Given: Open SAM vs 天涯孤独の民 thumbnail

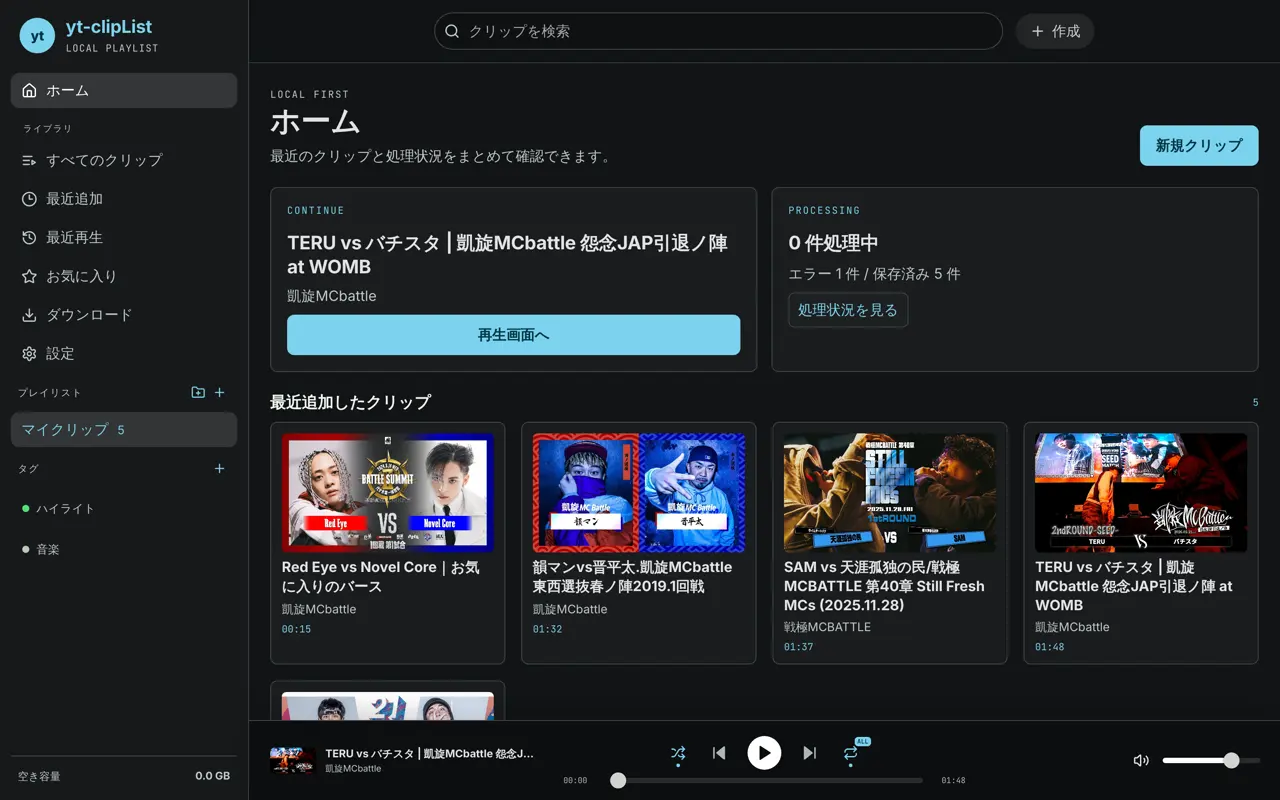Looking at the screenshot, I should pos(890,493).
